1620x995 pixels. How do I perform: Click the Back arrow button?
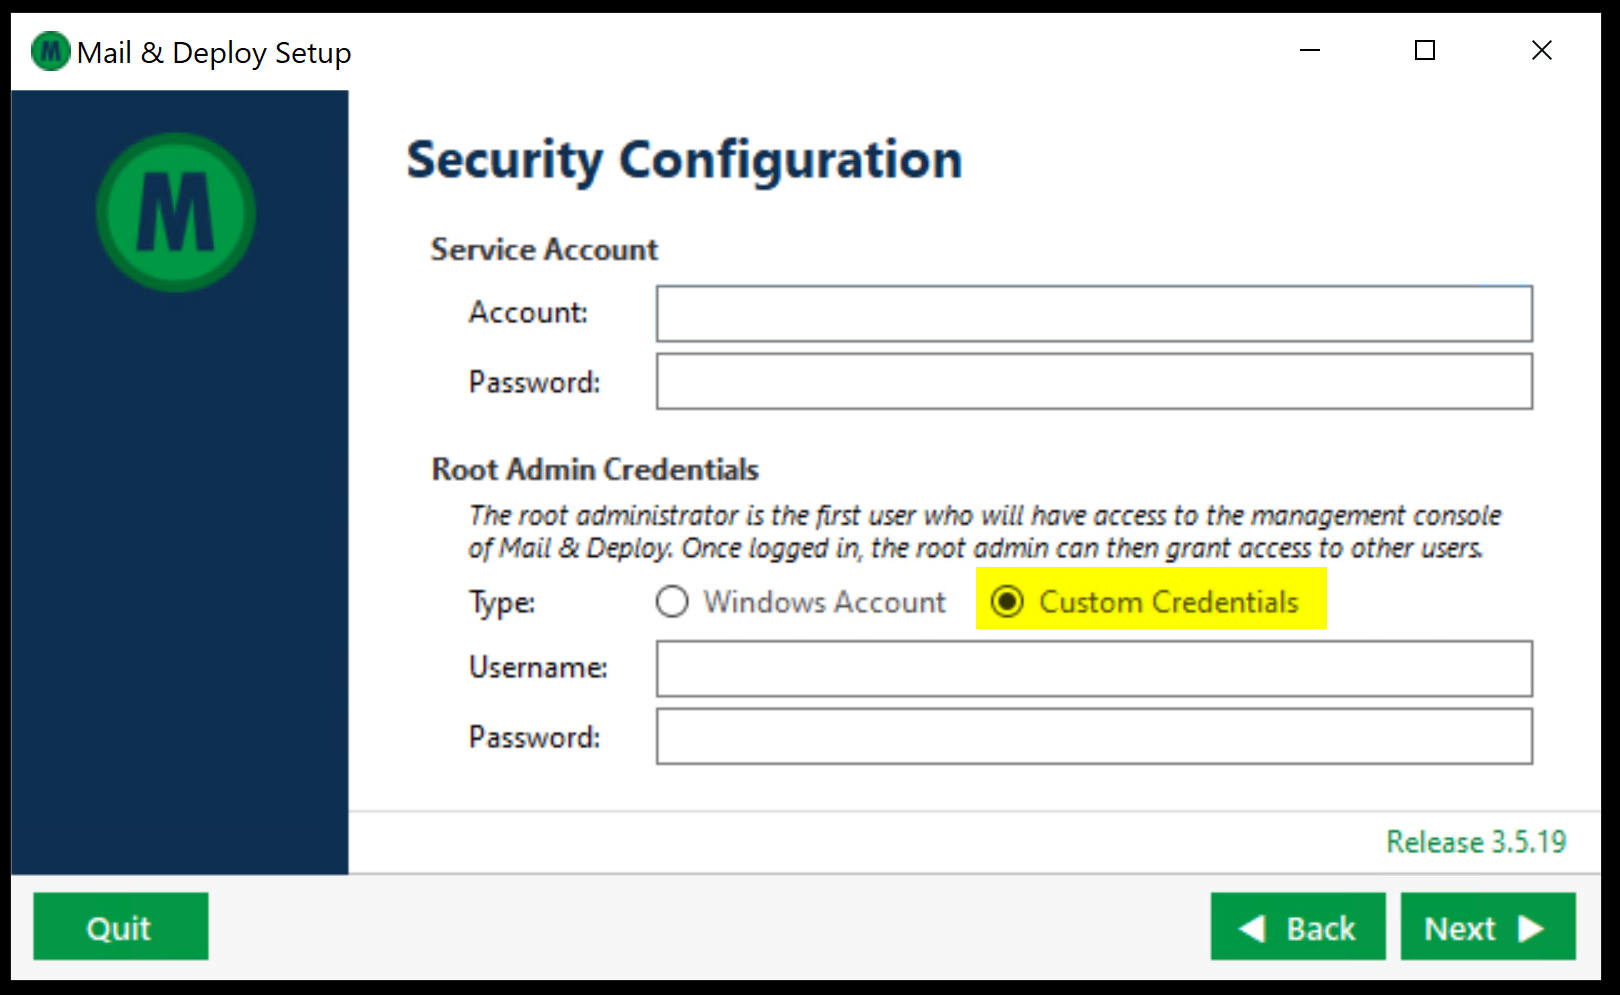[1297, 927]
